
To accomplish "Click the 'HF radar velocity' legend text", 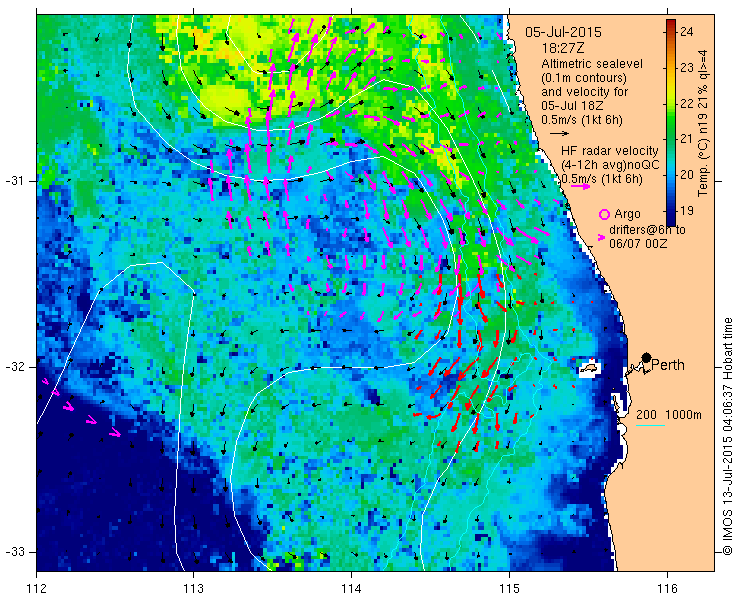I will [x=609, y=151].
